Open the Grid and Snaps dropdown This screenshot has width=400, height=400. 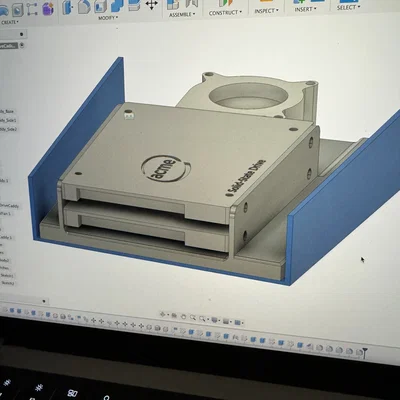(x=227, y=321)
